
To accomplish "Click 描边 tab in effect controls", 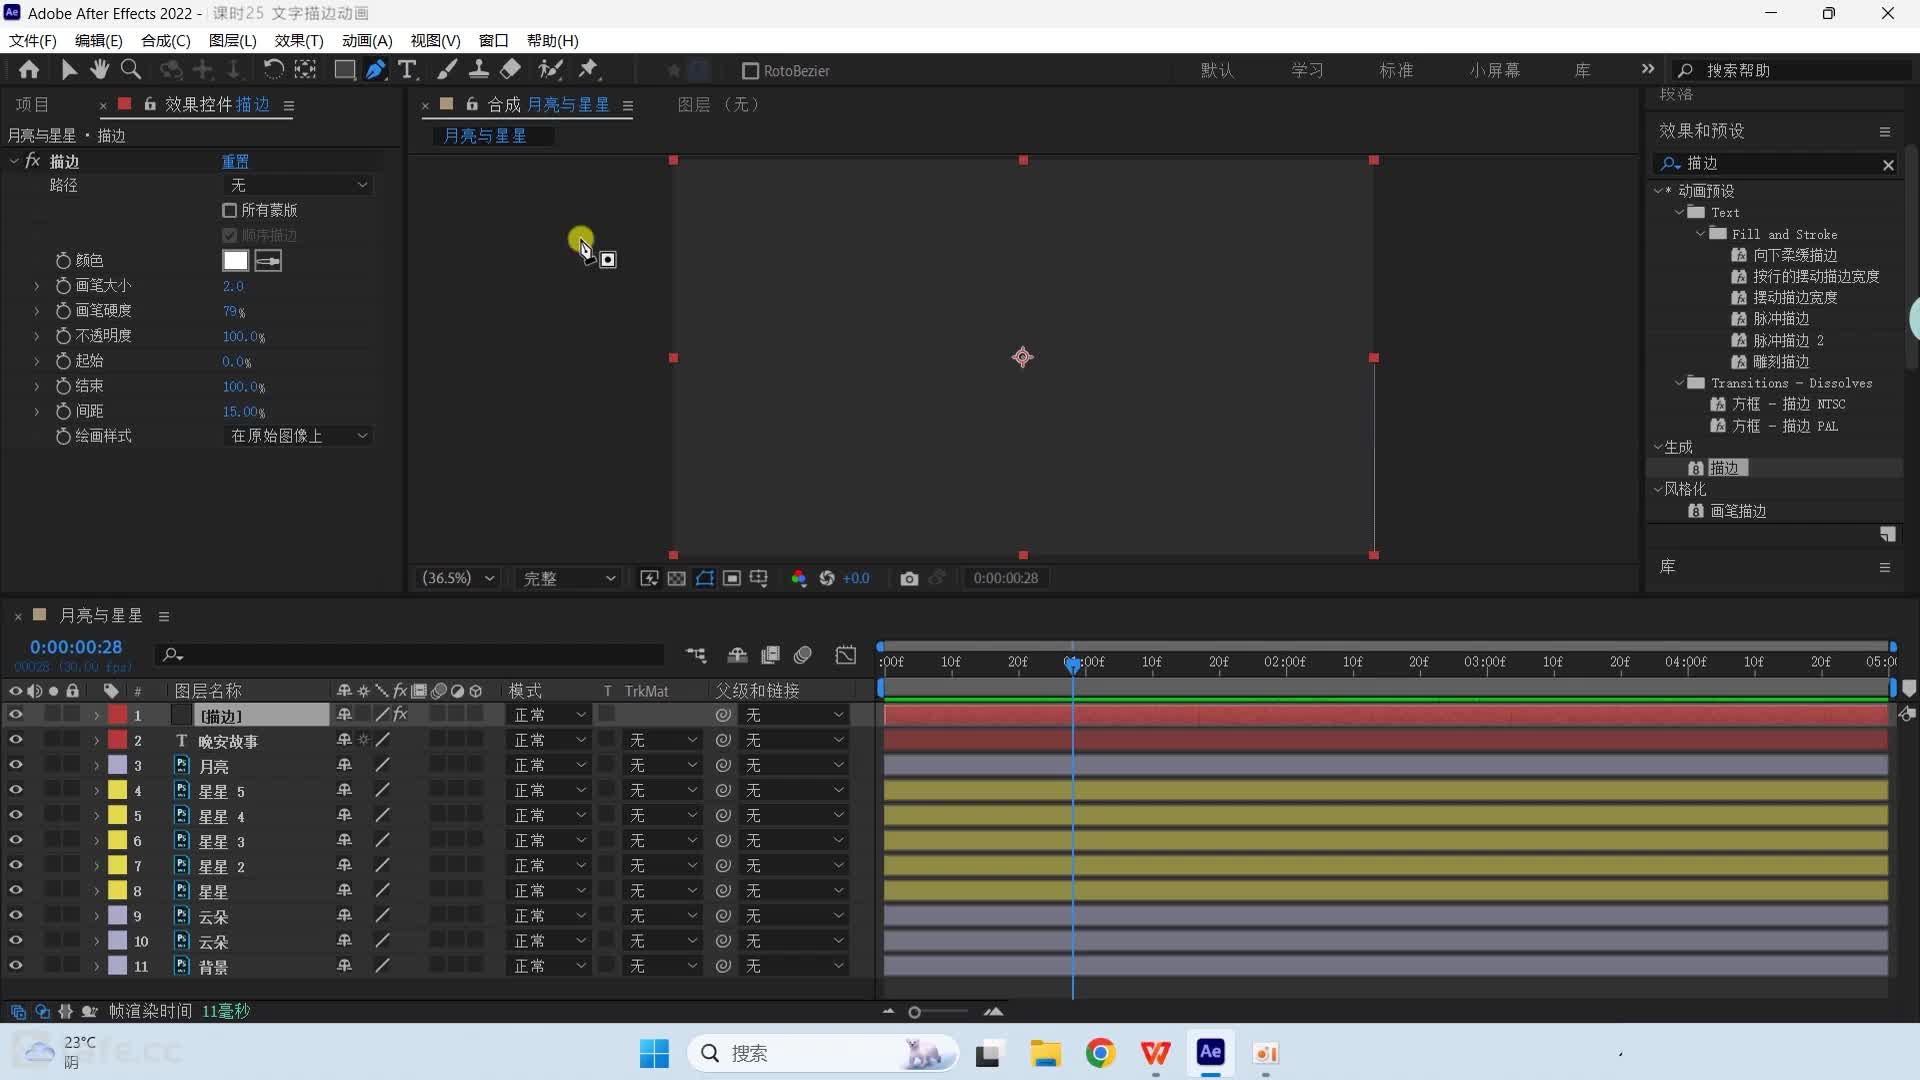I will tap(255, 104).
